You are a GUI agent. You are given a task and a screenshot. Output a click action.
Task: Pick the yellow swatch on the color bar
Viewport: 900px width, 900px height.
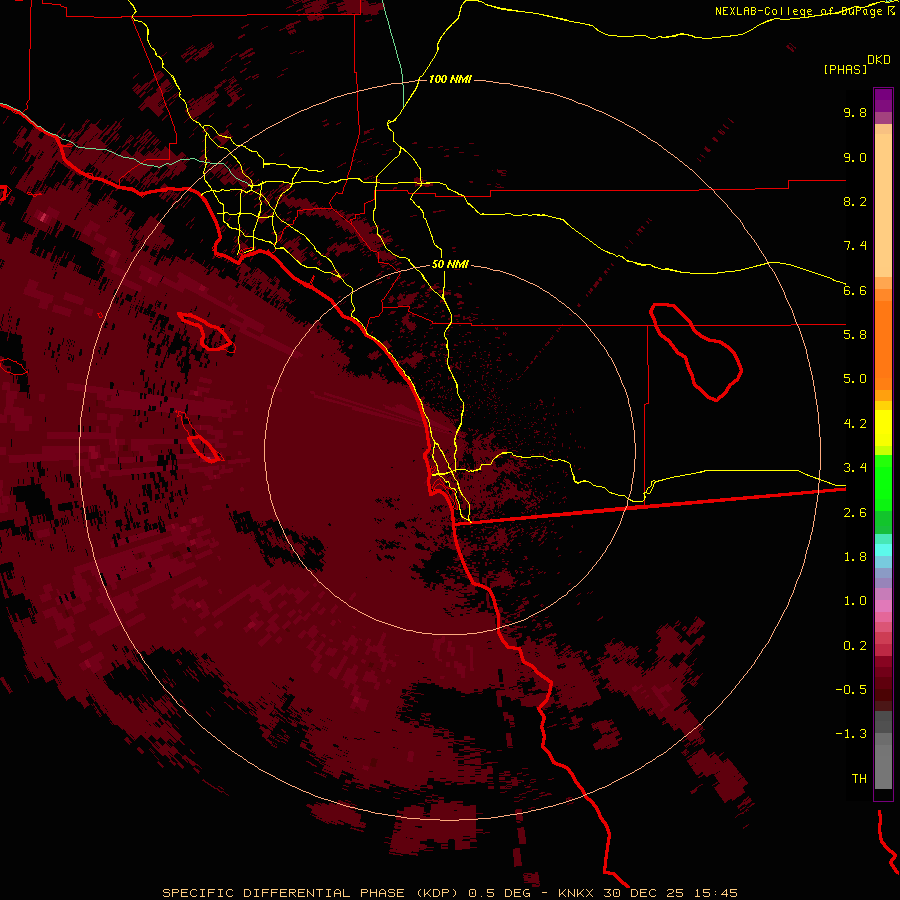883,428
